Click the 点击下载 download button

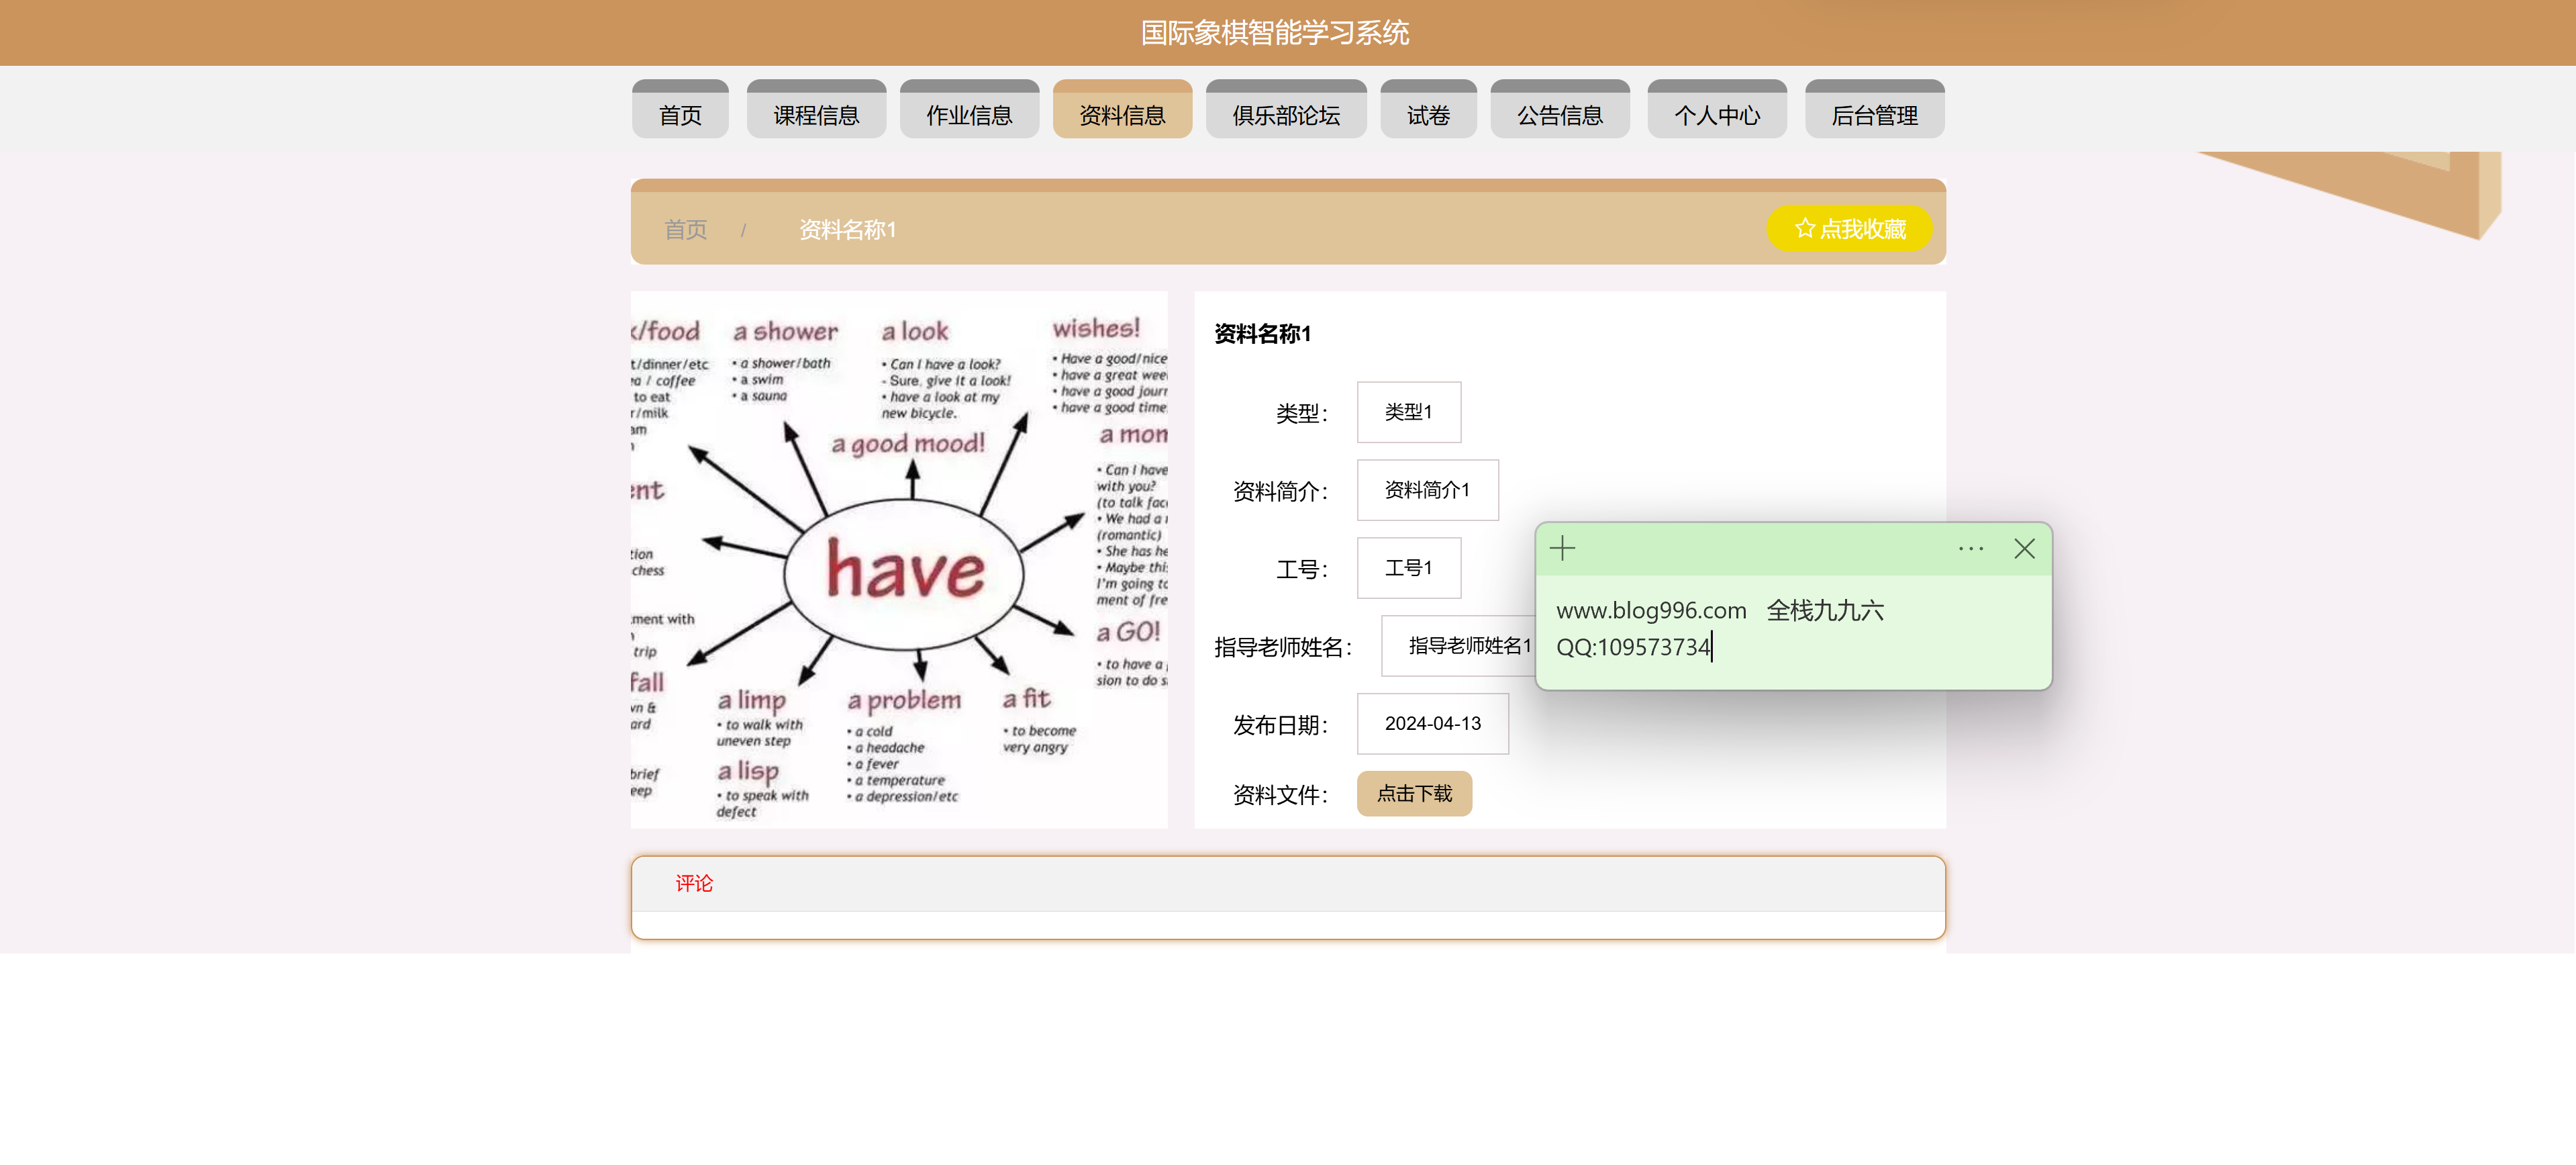[x=1413, y=793]
